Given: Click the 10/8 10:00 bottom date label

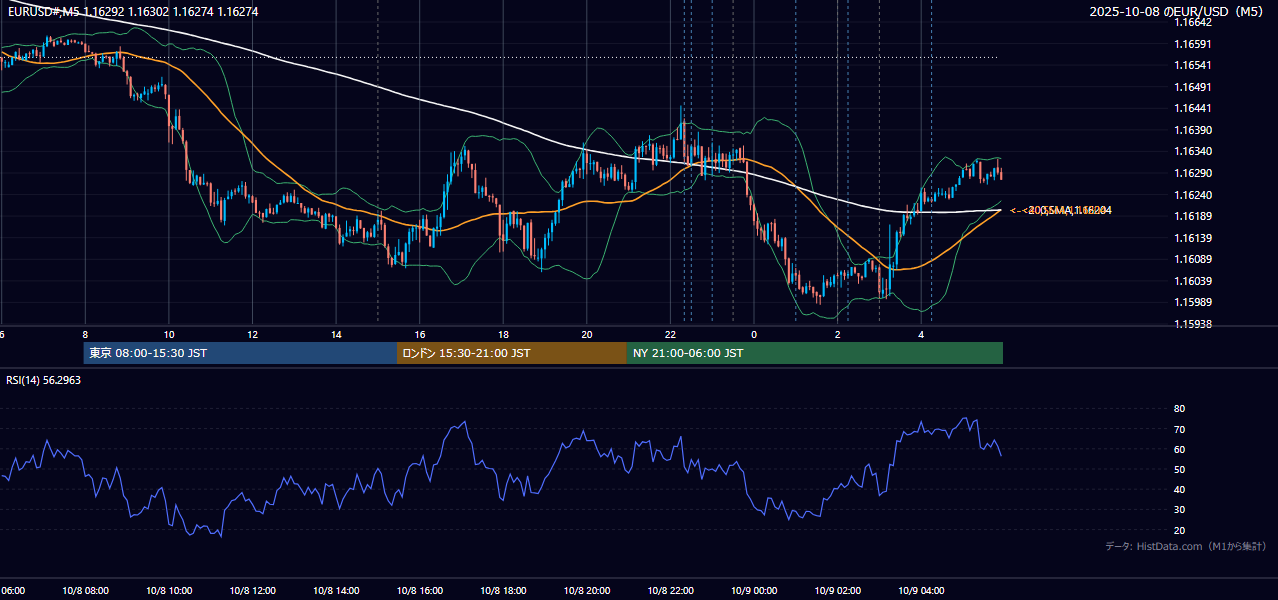Looking at the screenshot, I should pyautogui.click(x=169, y=591).
